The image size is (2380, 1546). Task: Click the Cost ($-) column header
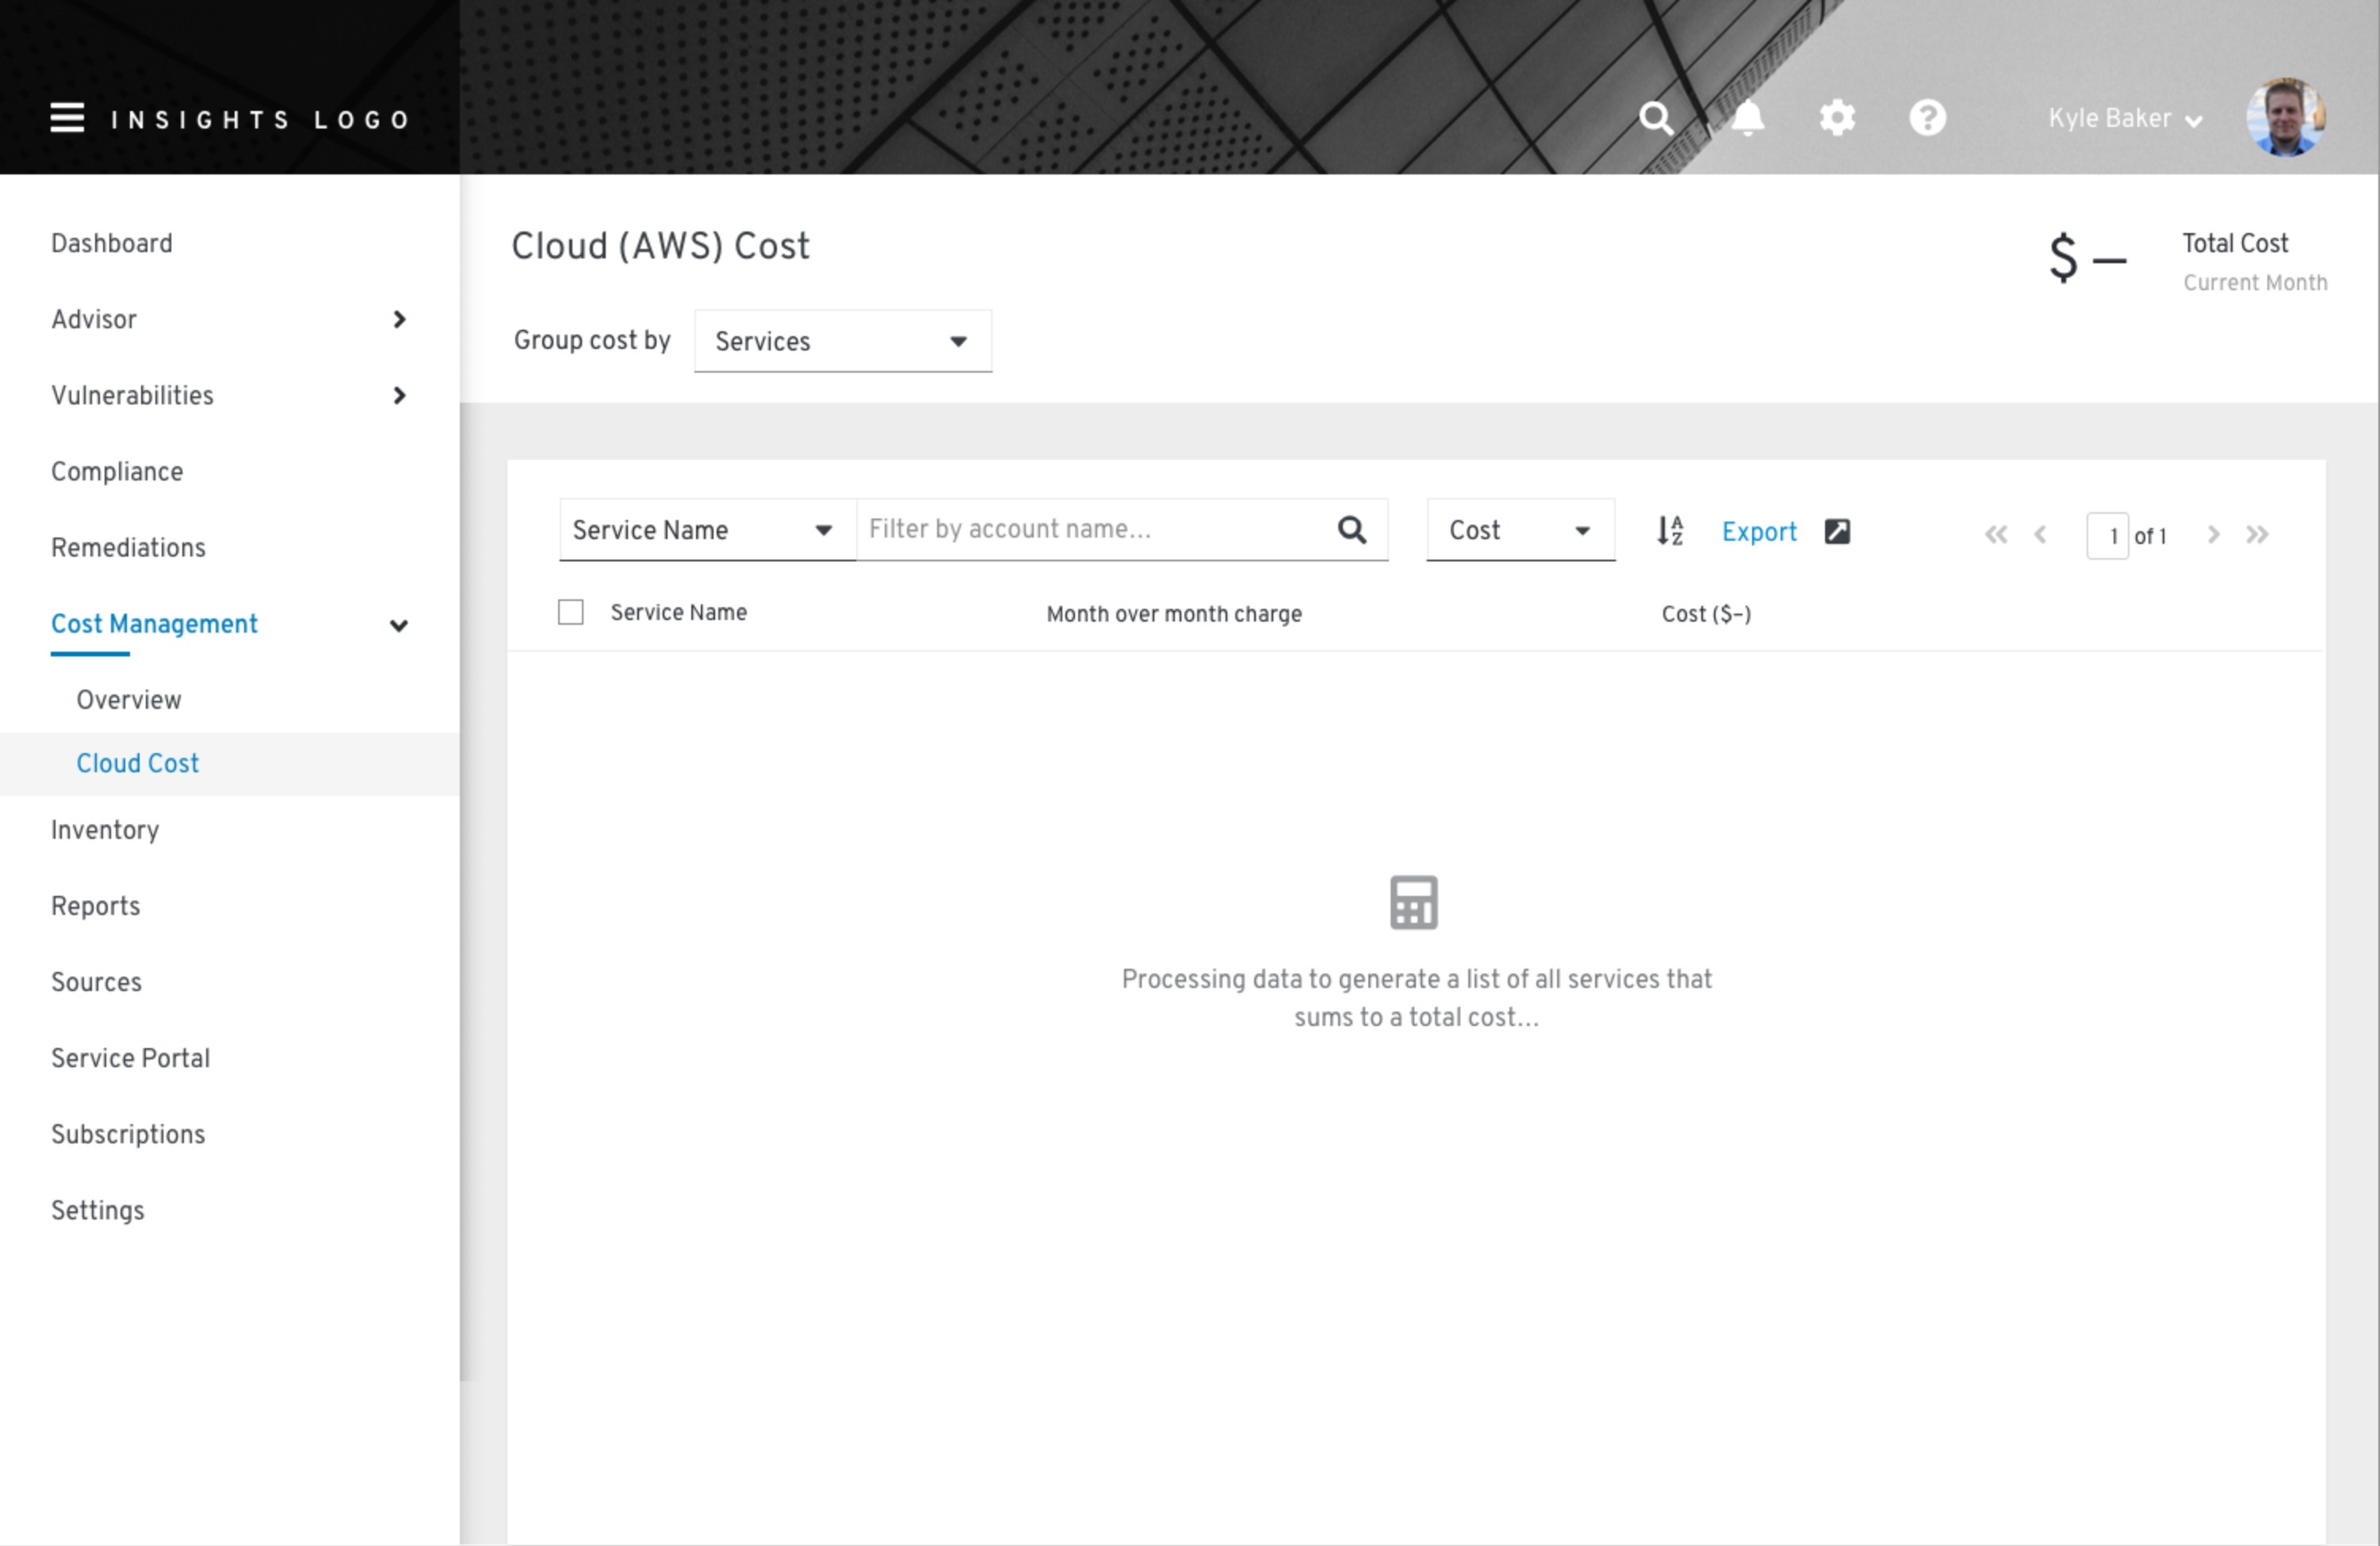[x=1706, y=614]
